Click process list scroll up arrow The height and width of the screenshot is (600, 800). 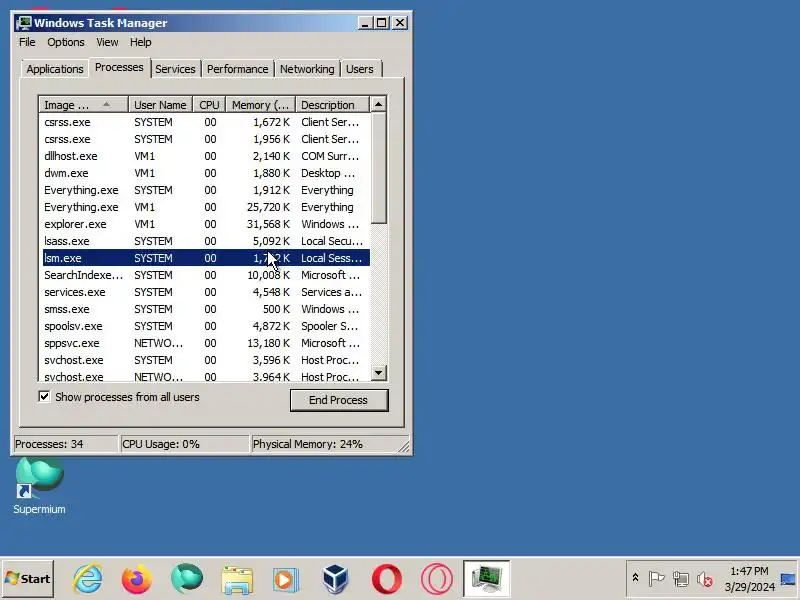pyautogui.click(x=378, y=105)
